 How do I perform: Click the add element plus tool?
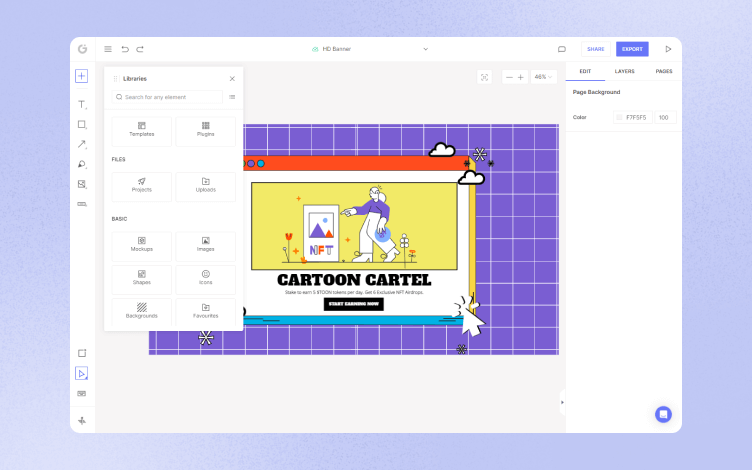82,76
